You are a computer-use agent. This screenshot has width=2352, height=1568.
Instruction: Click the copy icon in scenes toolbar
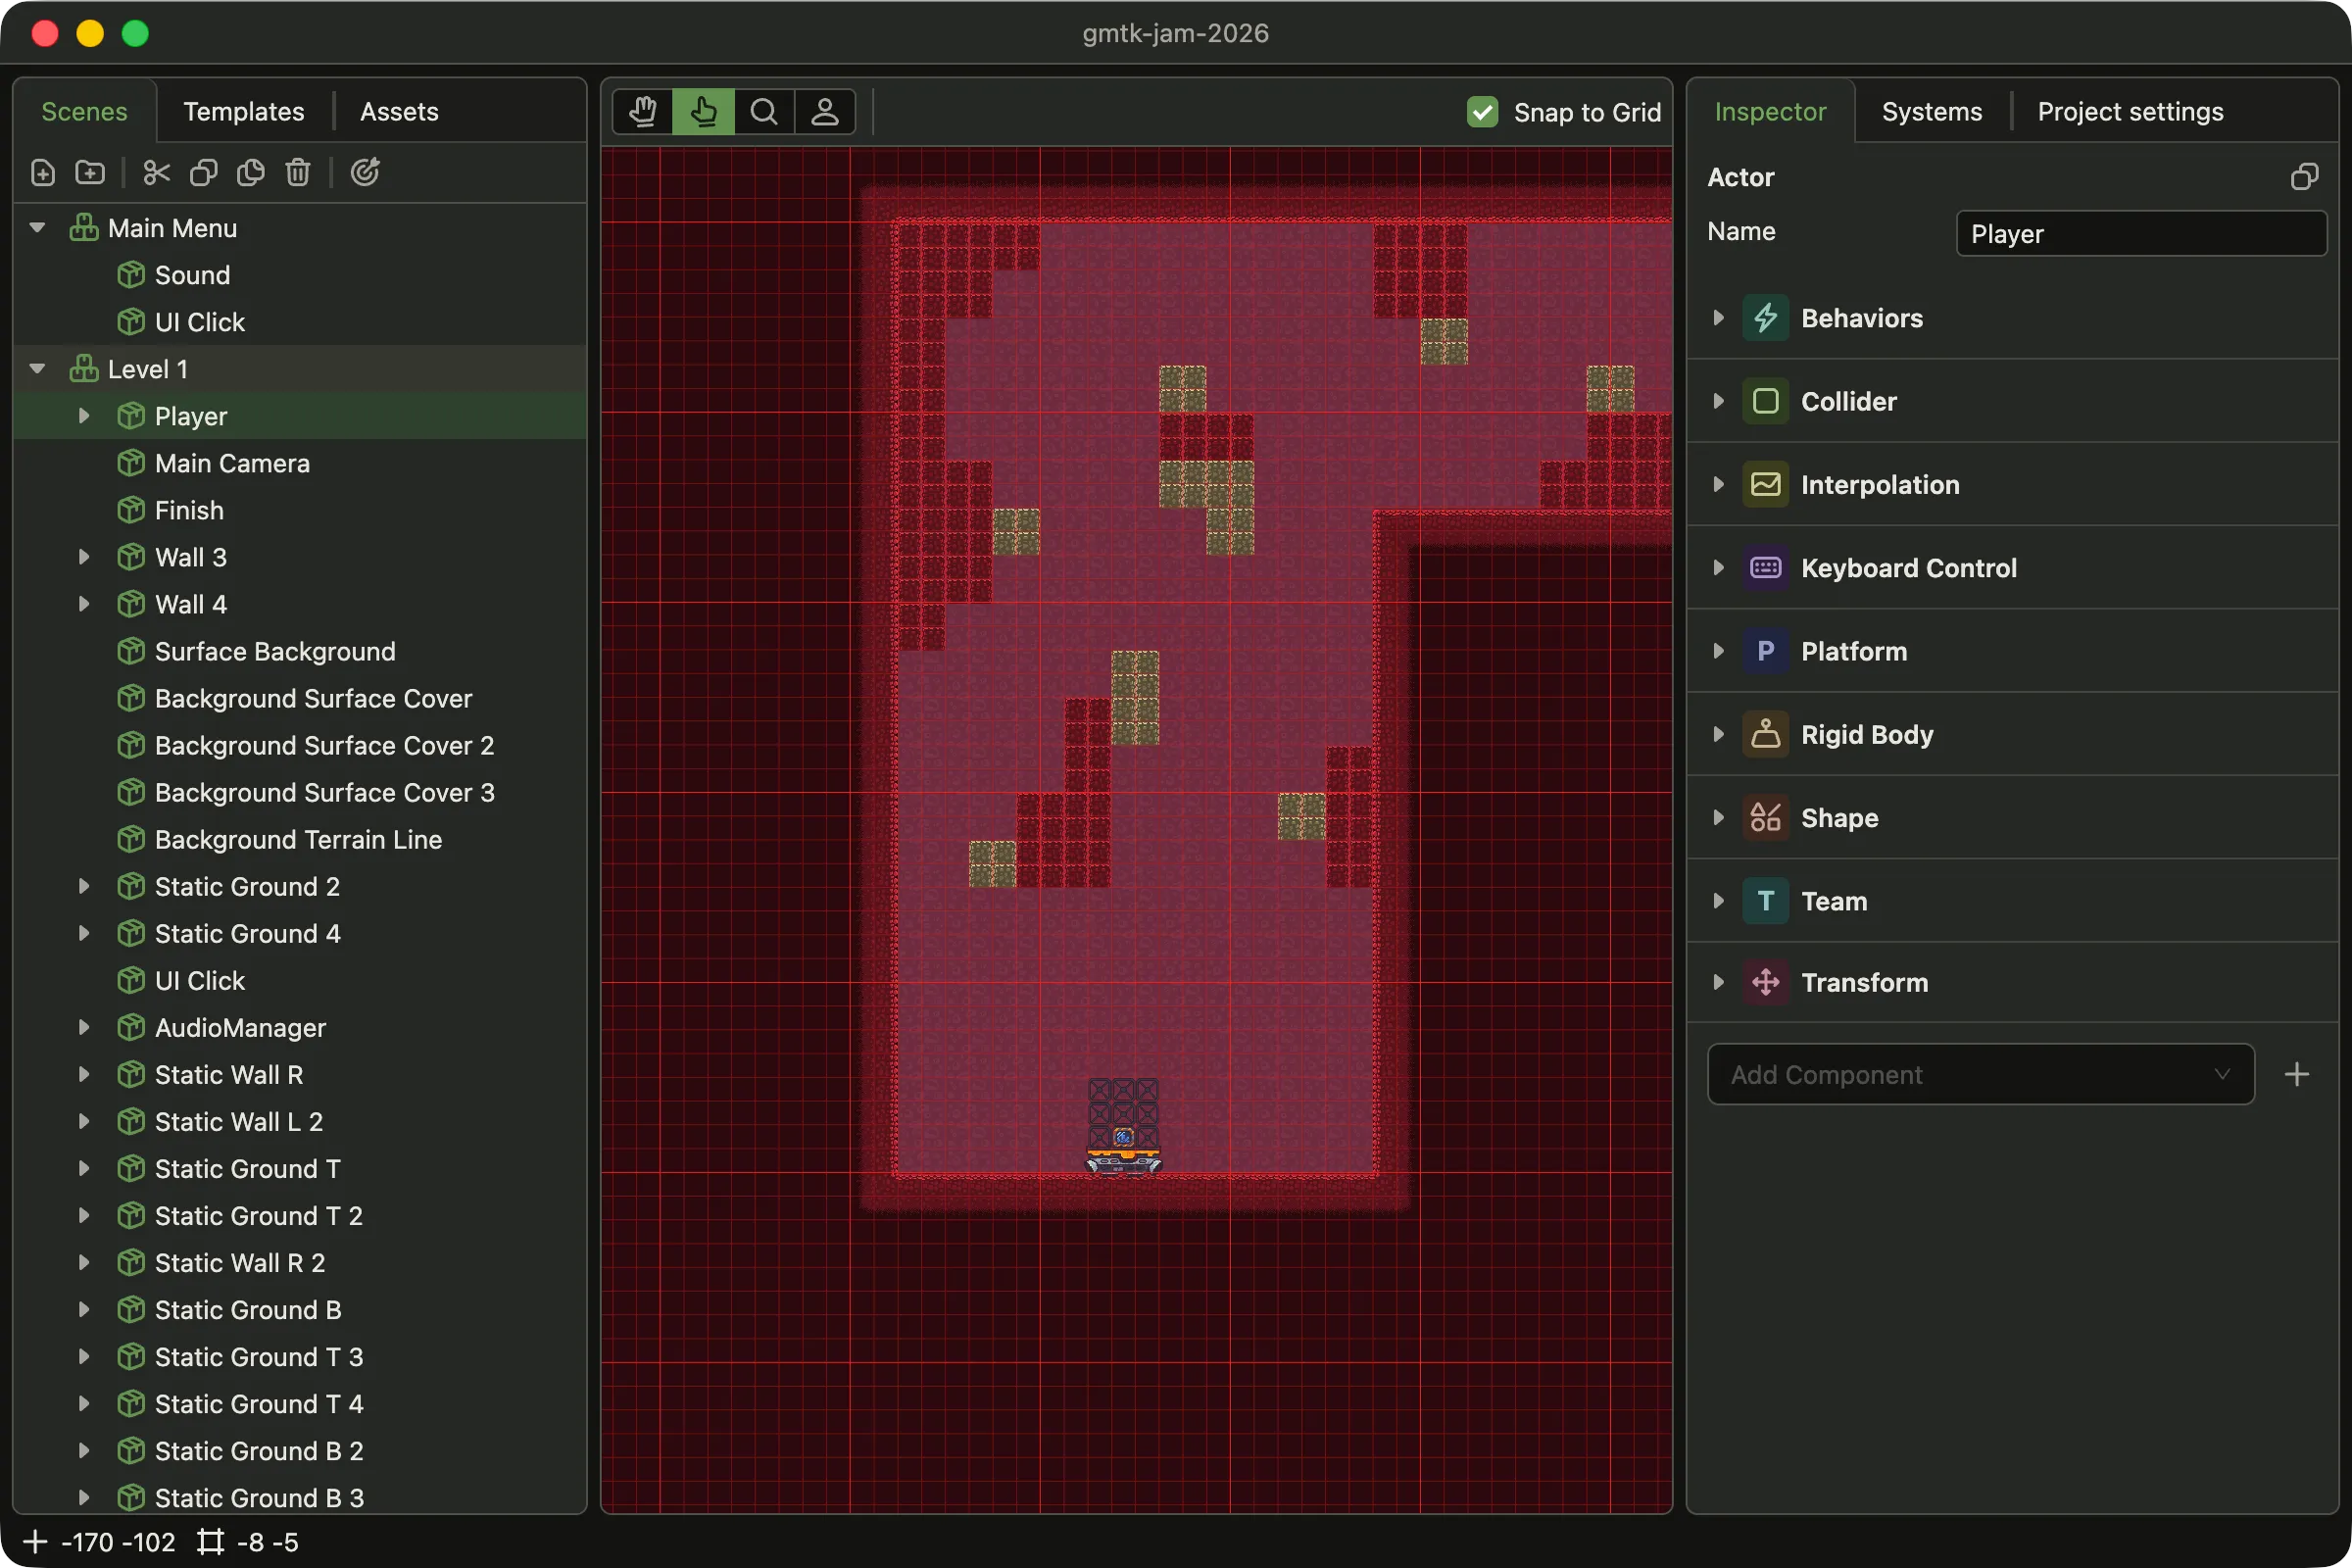pyautogui.click(x=204, y=172)
